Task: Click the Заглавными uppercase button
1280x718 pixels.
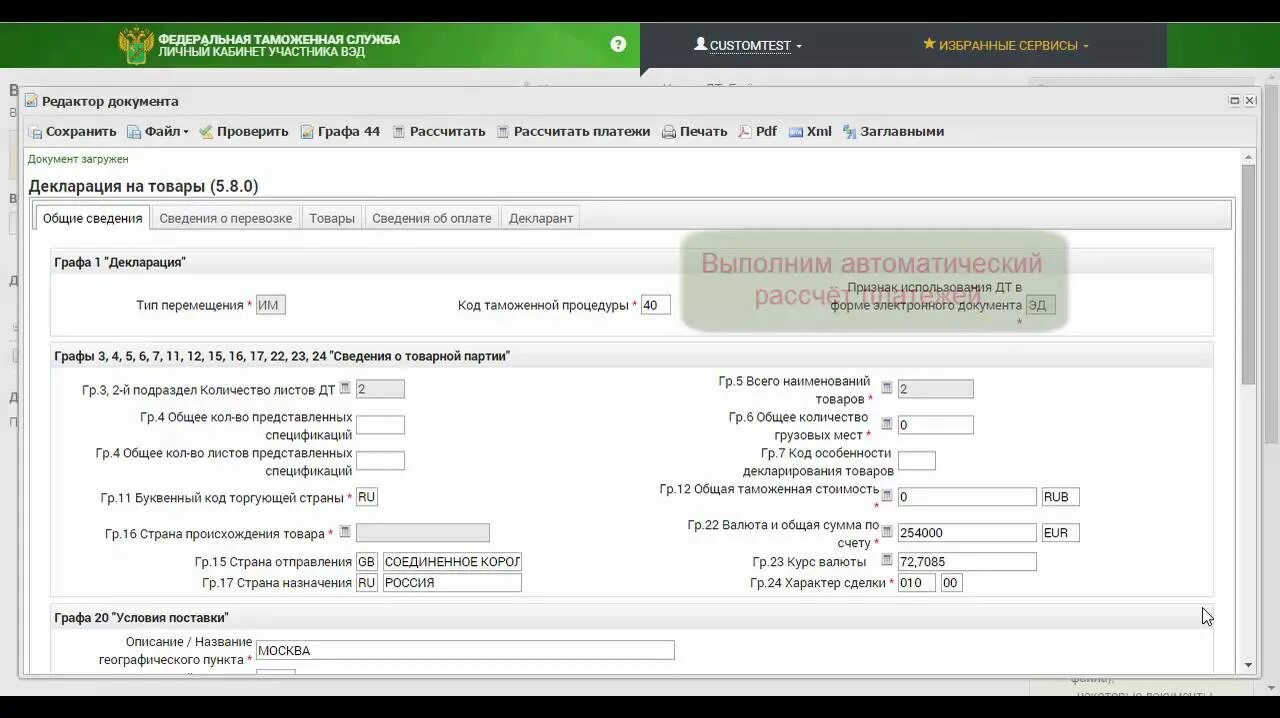Action: coord(893,131)
